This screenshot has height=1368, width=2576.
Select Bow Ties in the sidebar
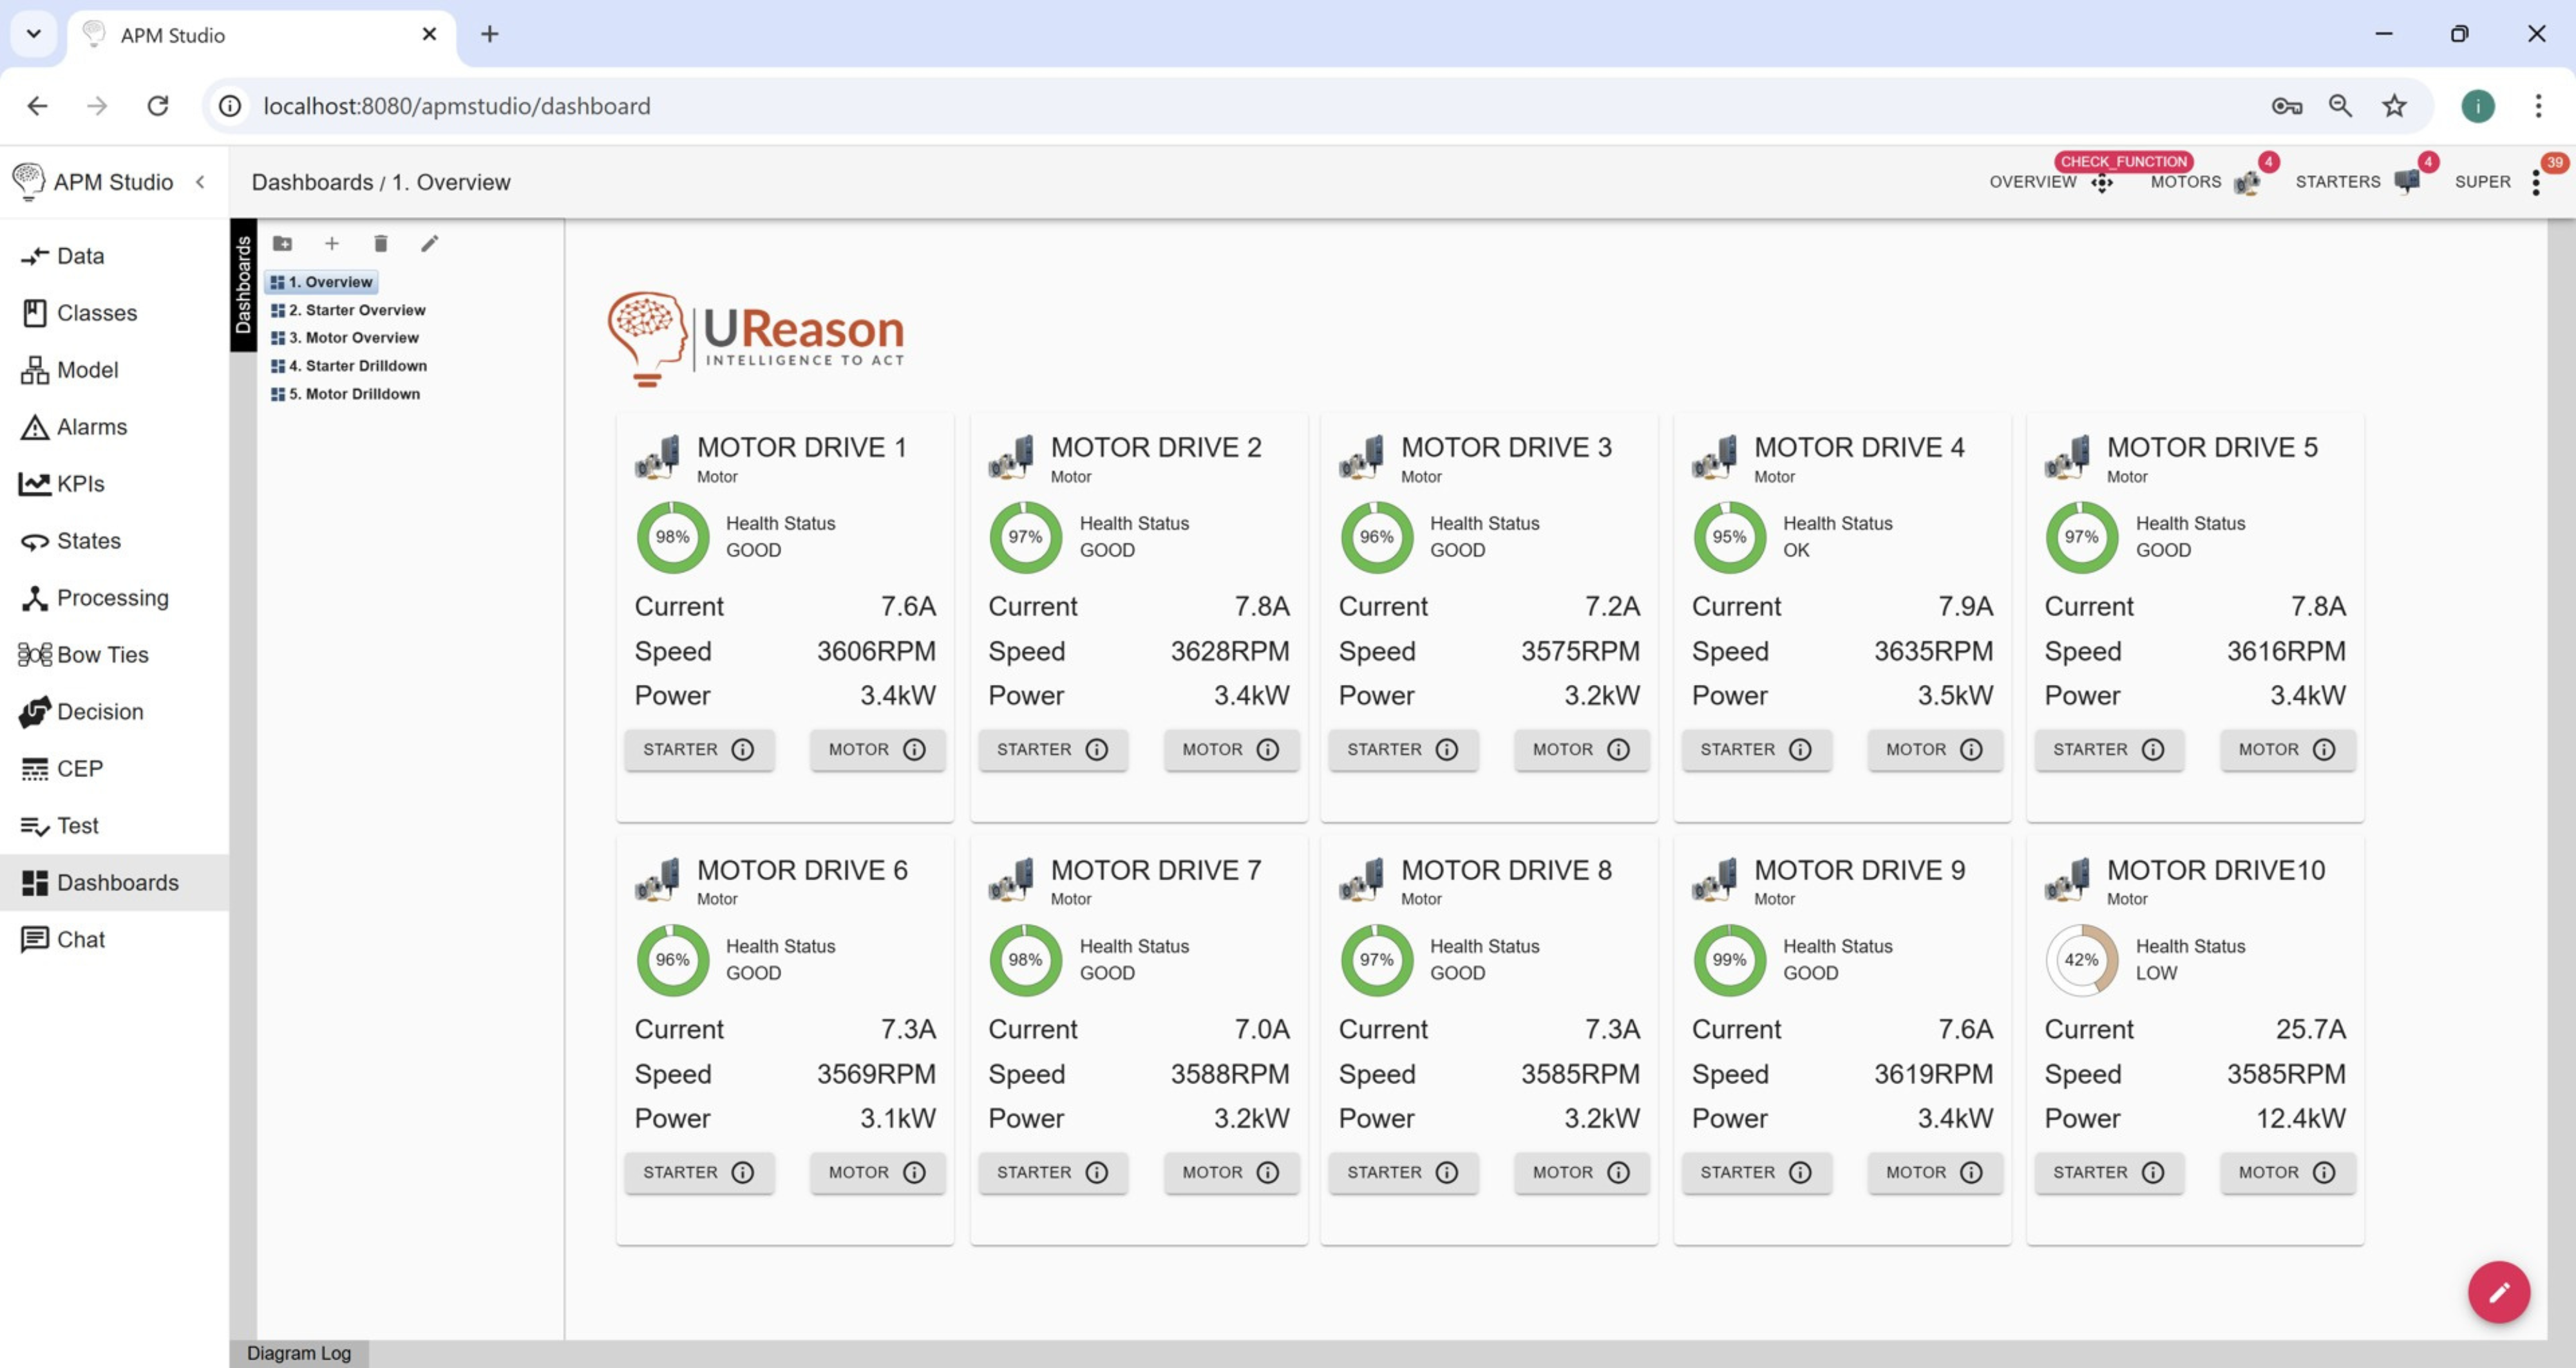[x=102, y=654]
